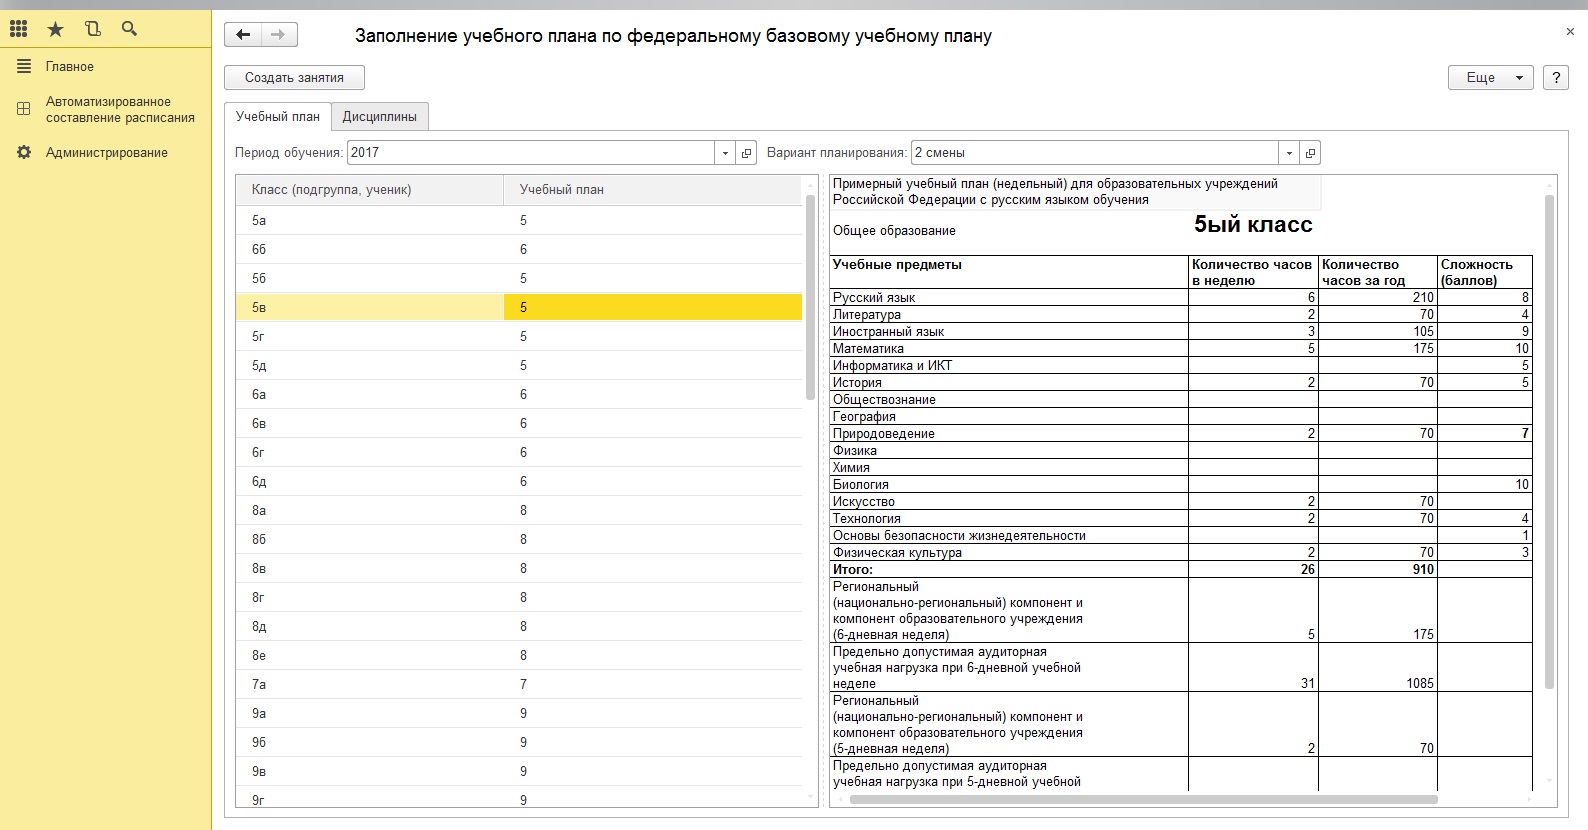Image resolution: width=1588 pixels, height=830 pixels.
Task: Click the class list vertical scrollbar
Action: tap(811, 298)
